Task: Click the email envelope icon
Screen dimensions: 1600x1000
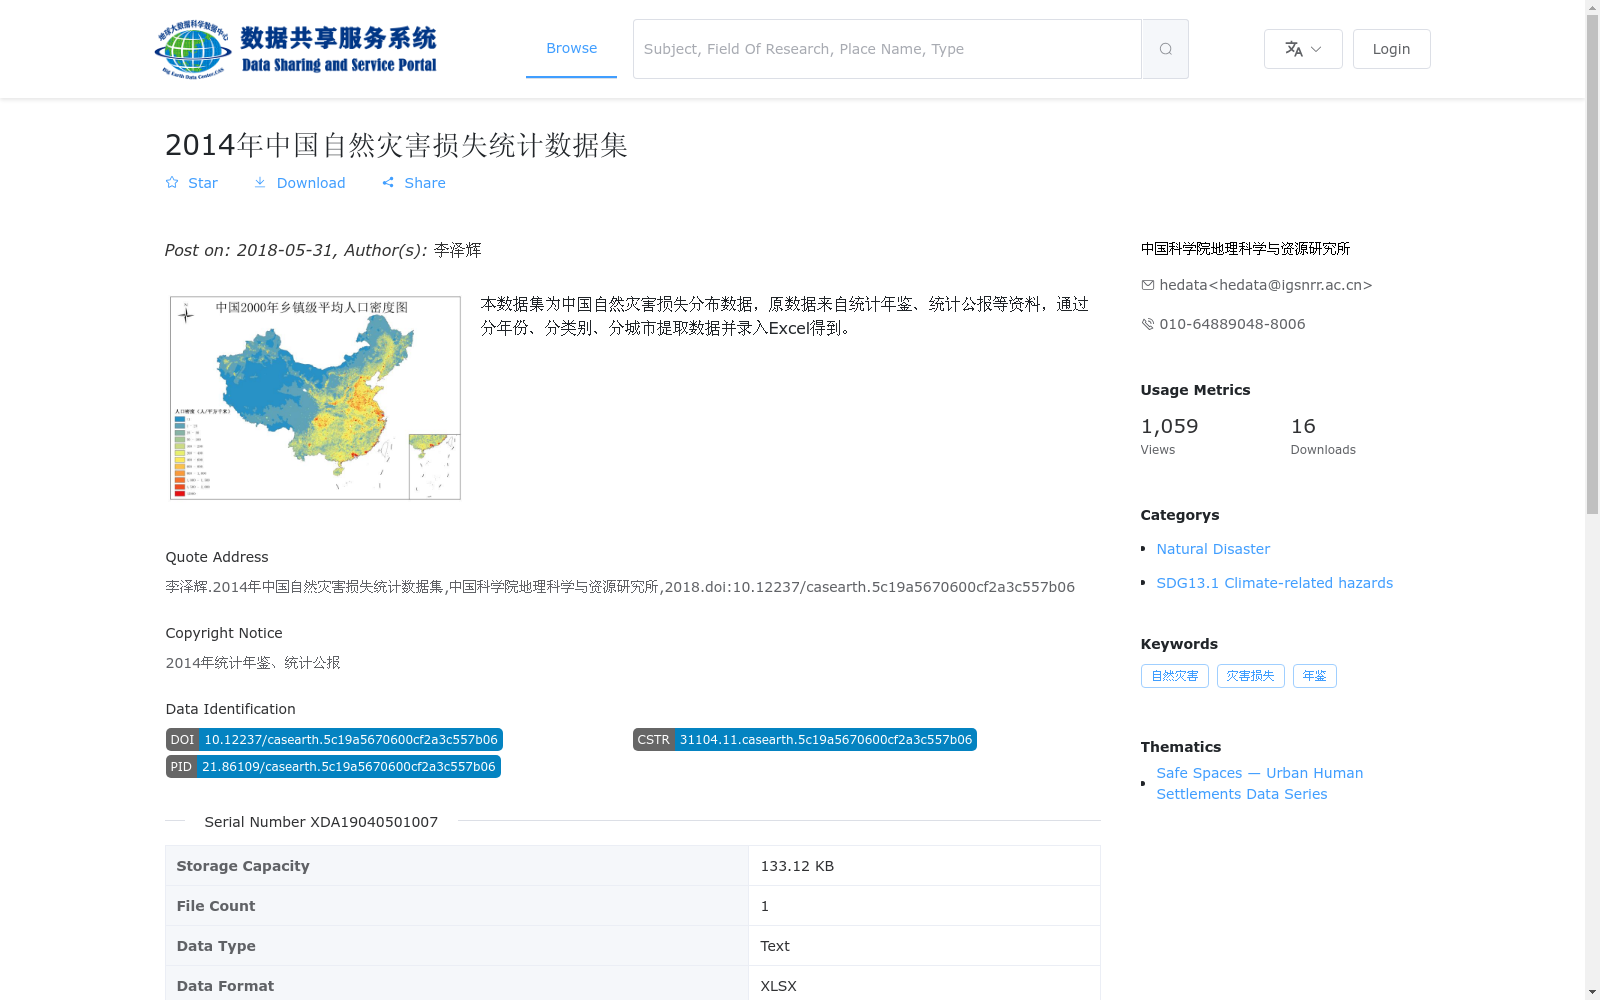Action: pos(1148,285)
